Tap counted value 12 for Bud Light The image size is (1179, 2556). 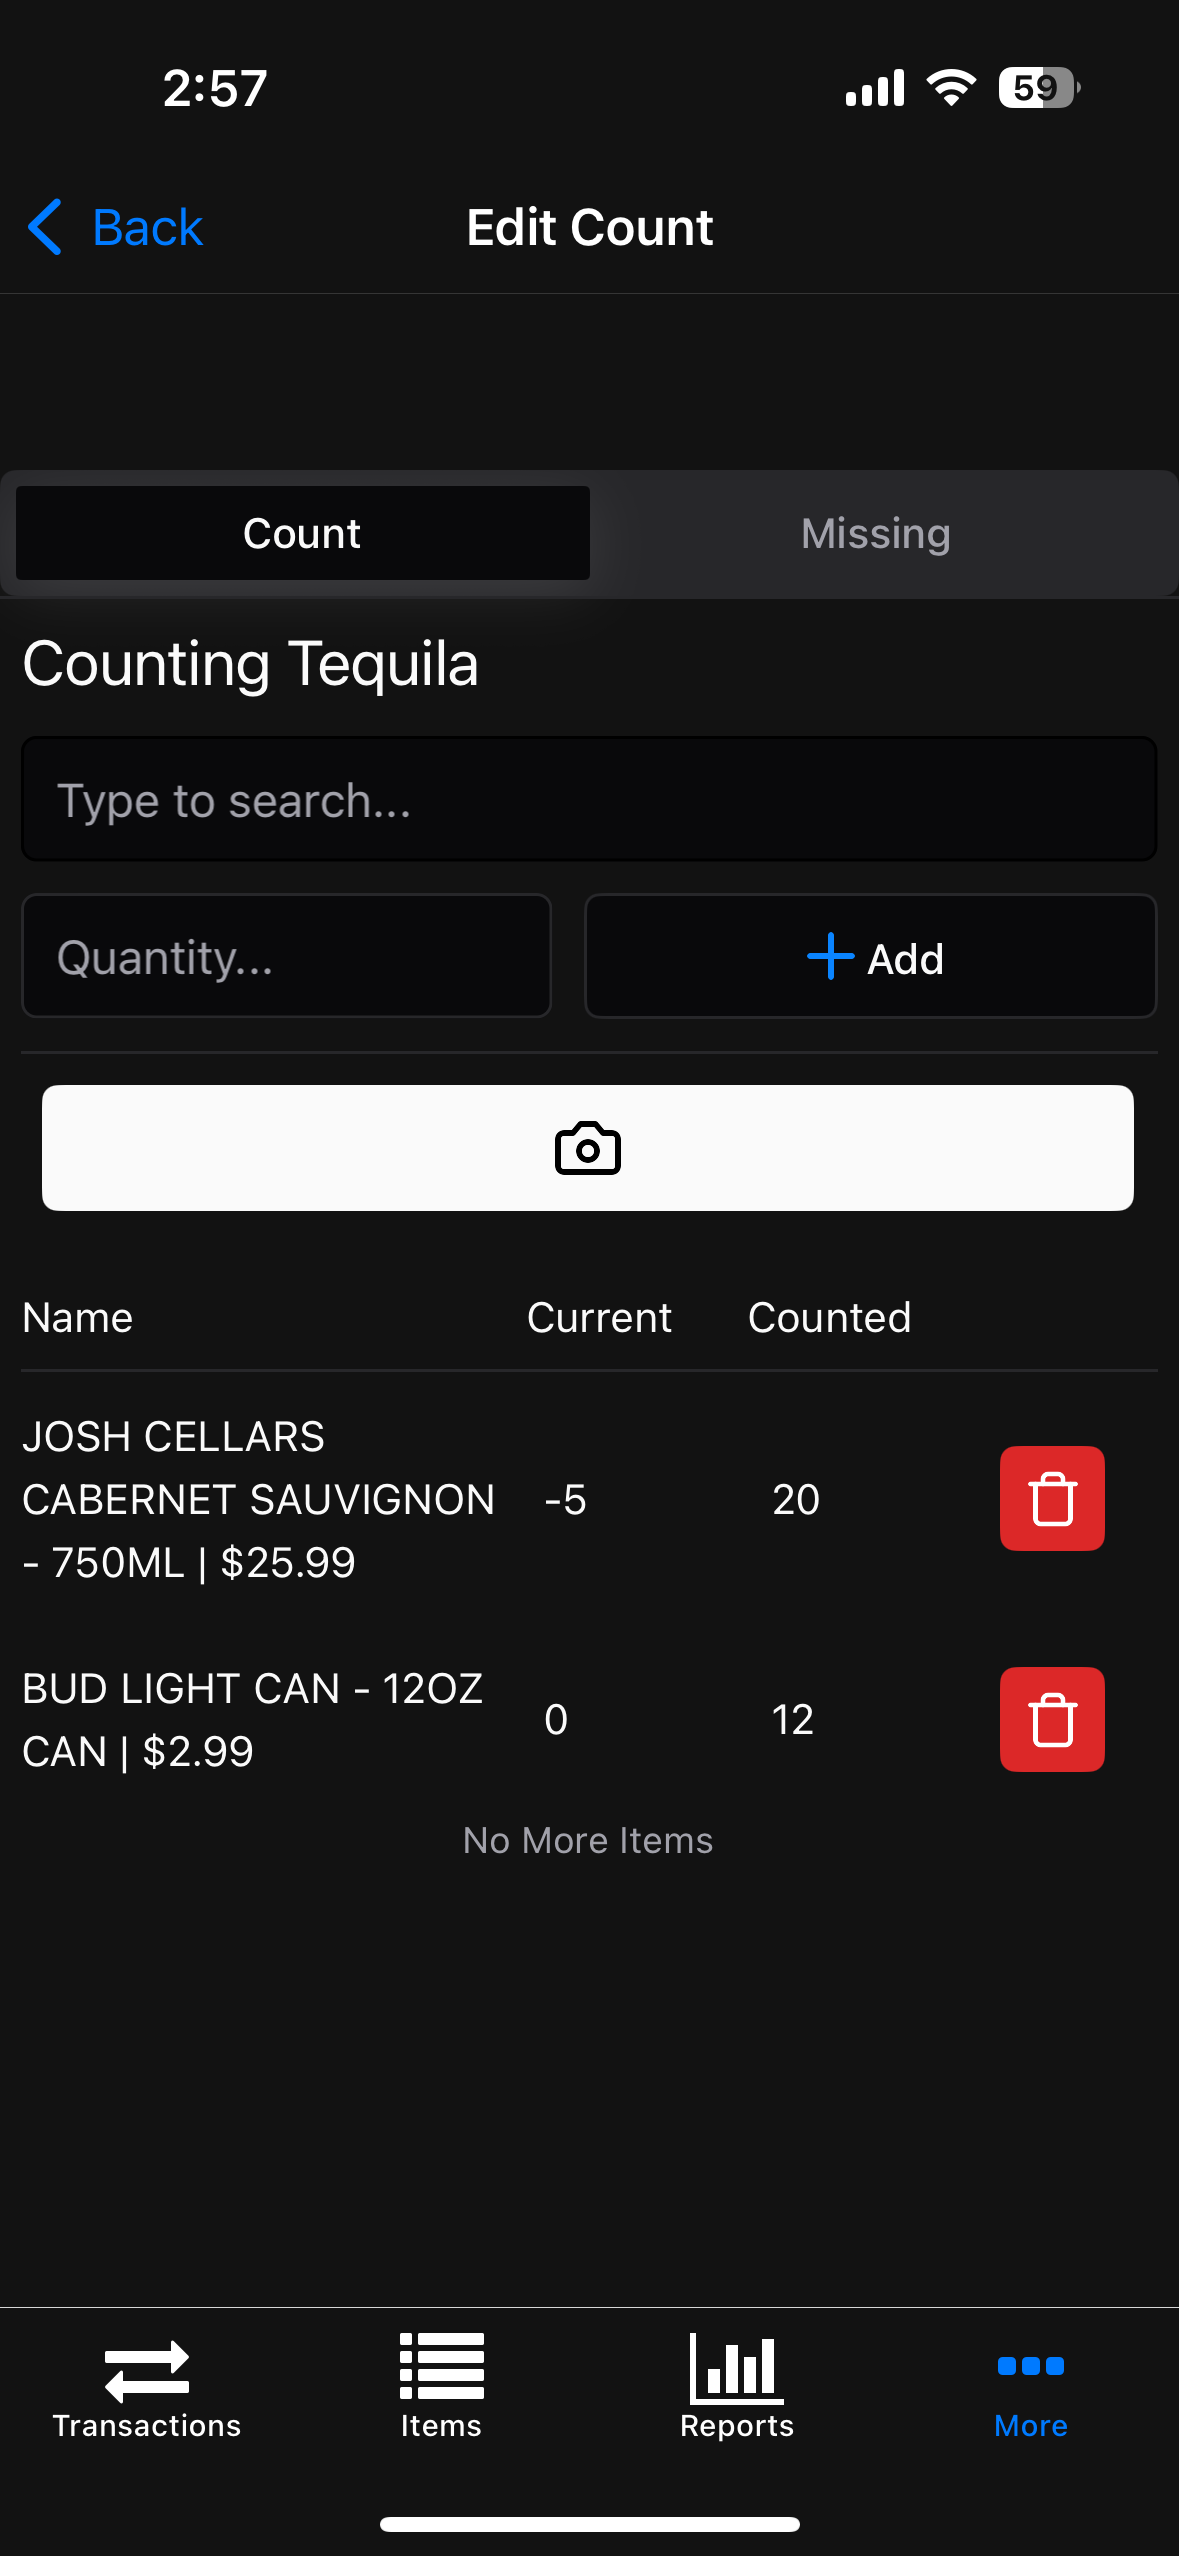point(793,1719)
